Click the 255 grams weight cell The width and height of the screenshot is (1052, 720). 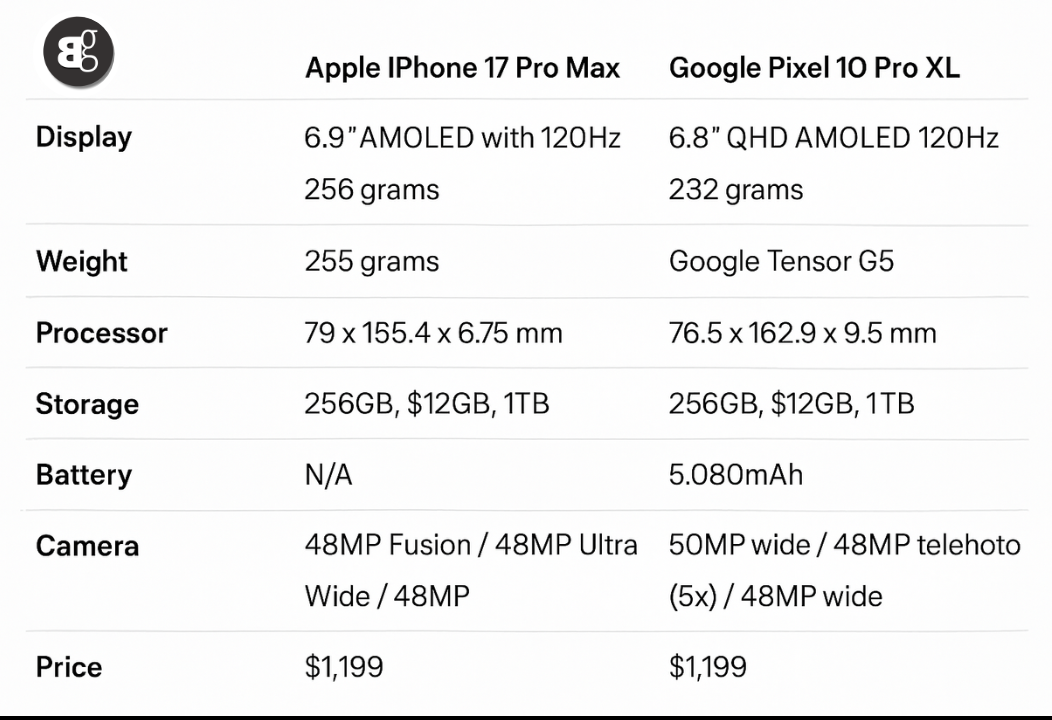click(x=371, y=262)
